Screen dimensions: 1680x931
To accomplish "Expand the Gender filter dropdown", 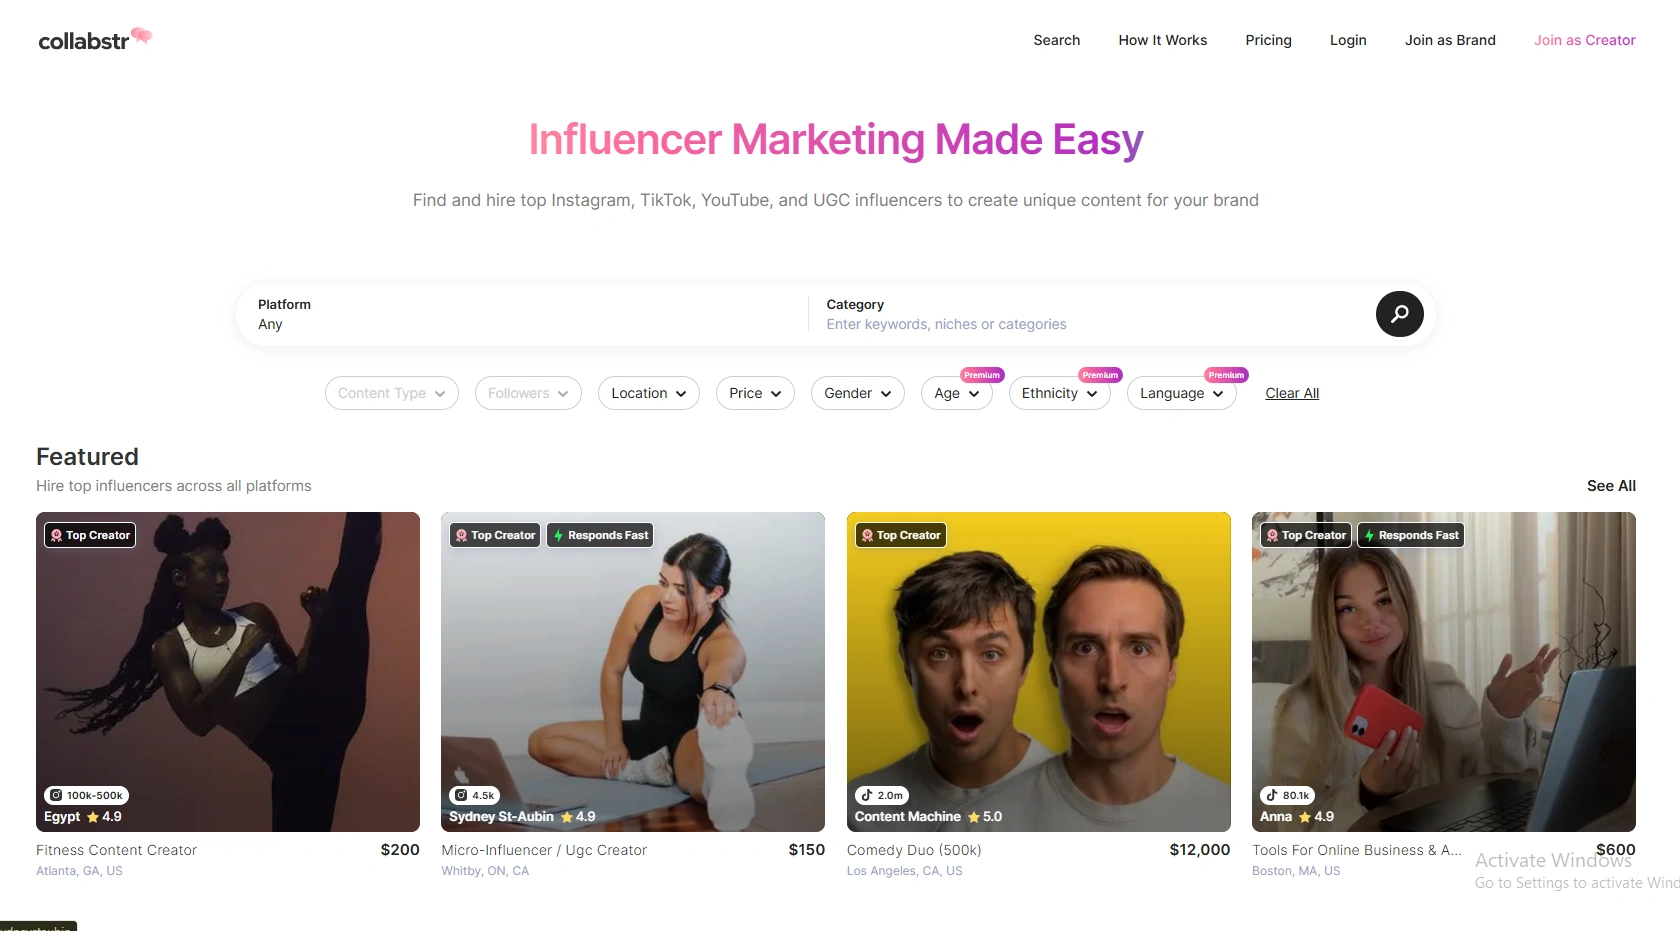I will coord(857,393).
